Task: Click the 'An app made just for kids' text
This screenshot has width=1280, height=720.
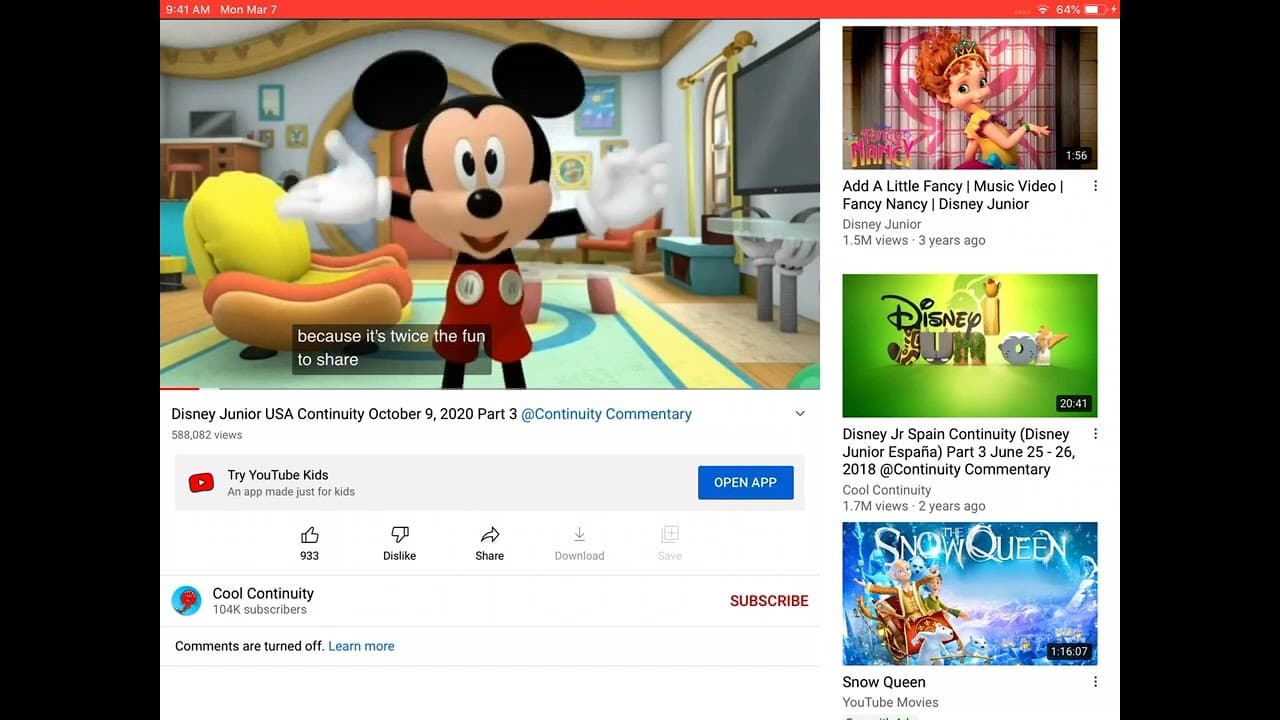Action: [291, 492]
